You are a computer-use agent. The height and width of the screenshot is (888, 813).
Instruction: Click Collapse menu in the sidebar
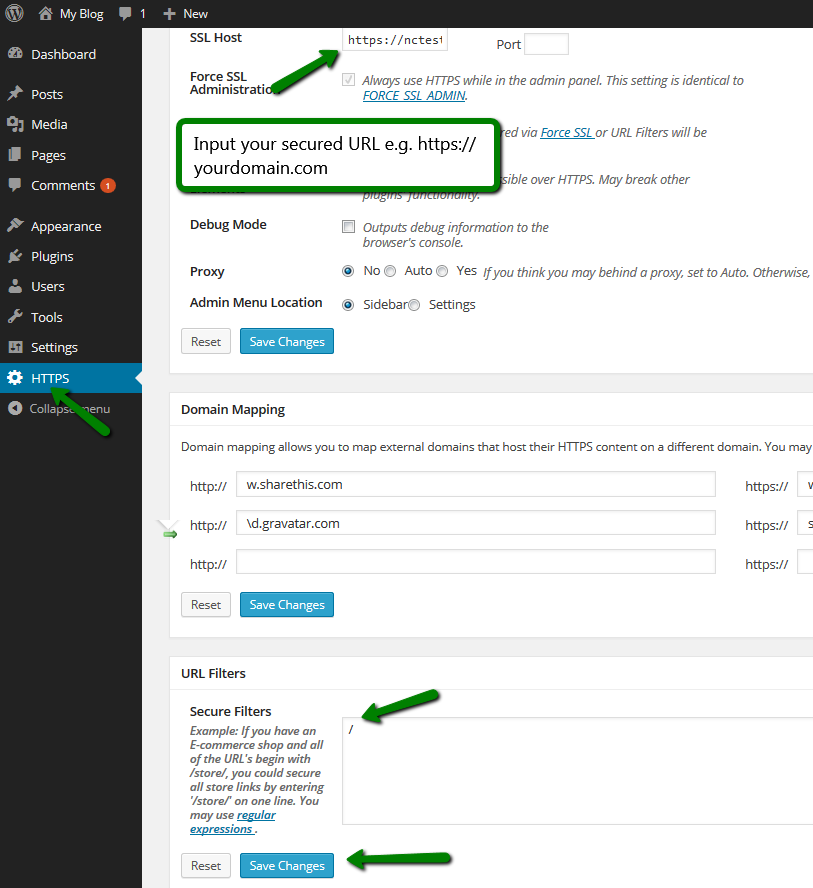coord(71,409)
